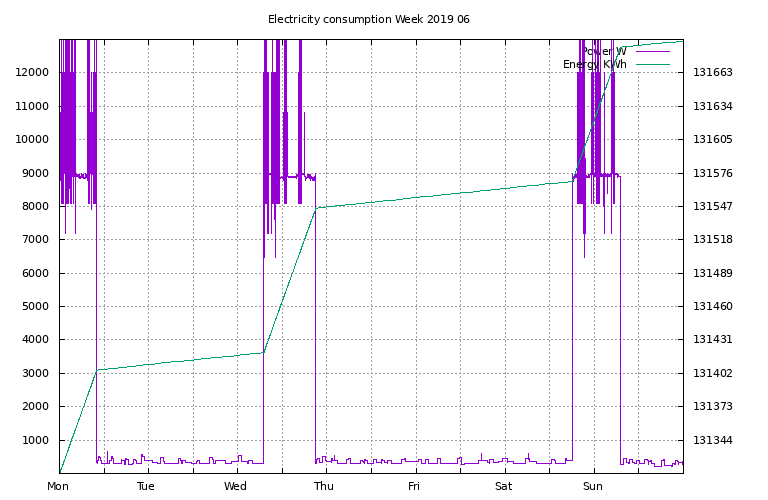Viewport: 768px width, 500px height.
Task: Click the 'Thu' x-axis label
Action: click(324, 487)
